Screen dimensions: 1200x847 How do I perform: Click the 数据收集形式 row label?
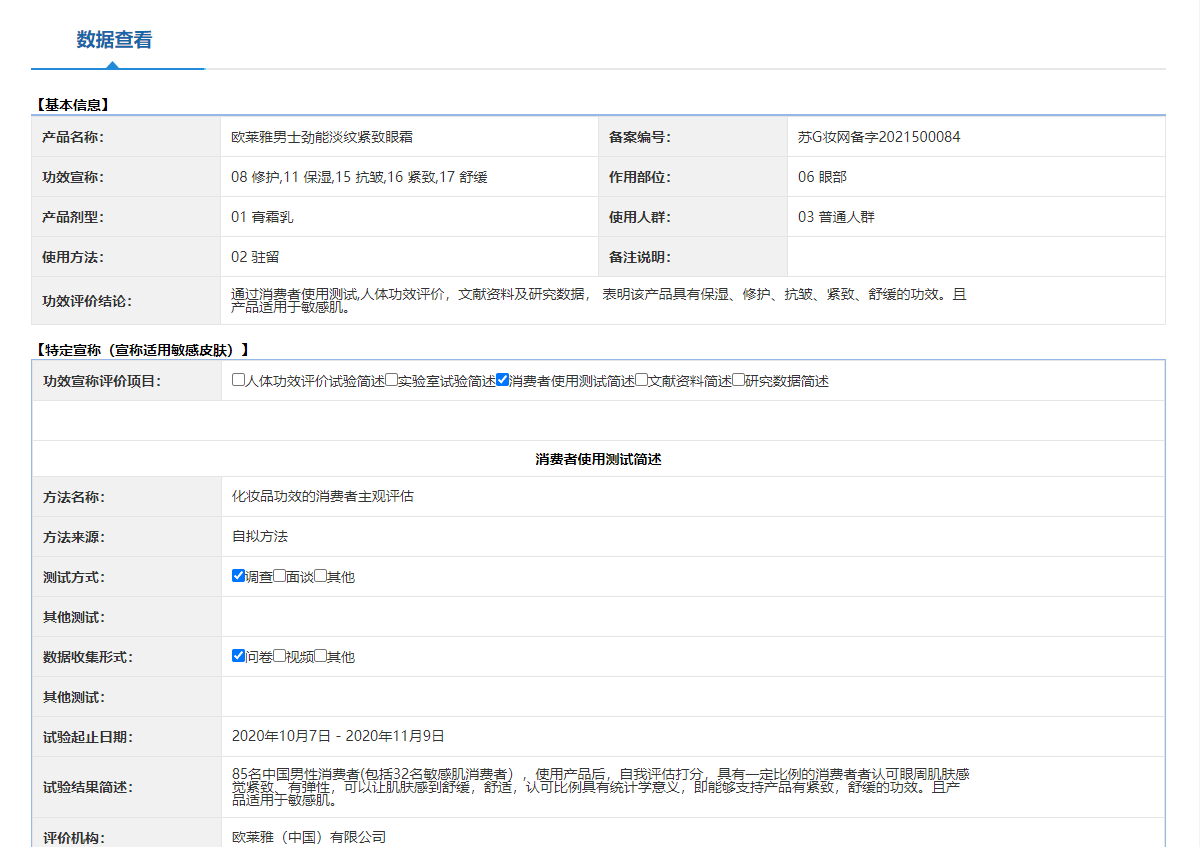pos(88,657)
